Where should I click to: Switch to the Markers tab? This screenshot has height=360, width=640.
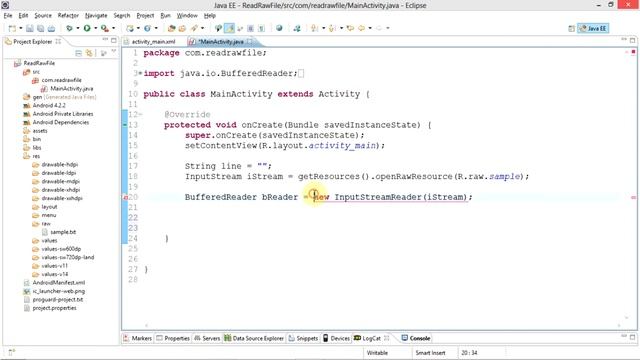point(138,338)
